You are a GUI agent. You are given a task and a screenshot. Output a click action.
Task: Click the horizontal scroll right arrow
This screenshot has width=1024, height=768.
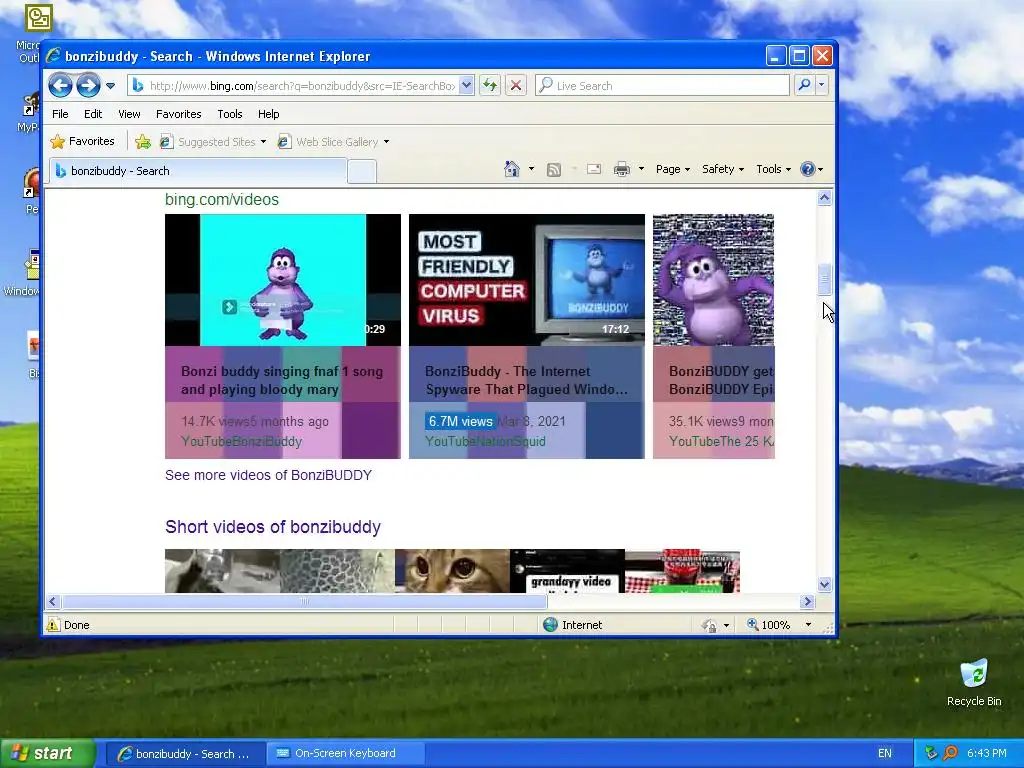tap(807, 601)
